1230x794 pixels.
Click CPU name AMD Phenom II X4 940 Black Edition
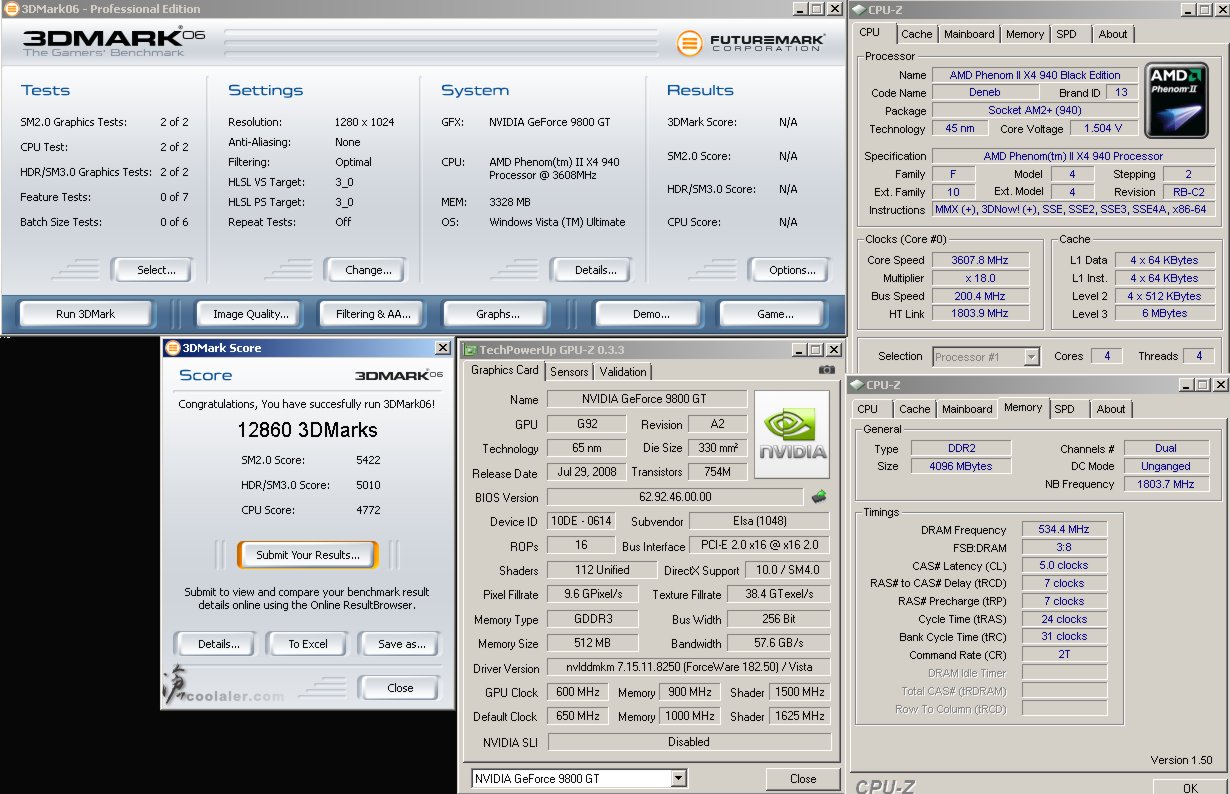(1034, 75)
